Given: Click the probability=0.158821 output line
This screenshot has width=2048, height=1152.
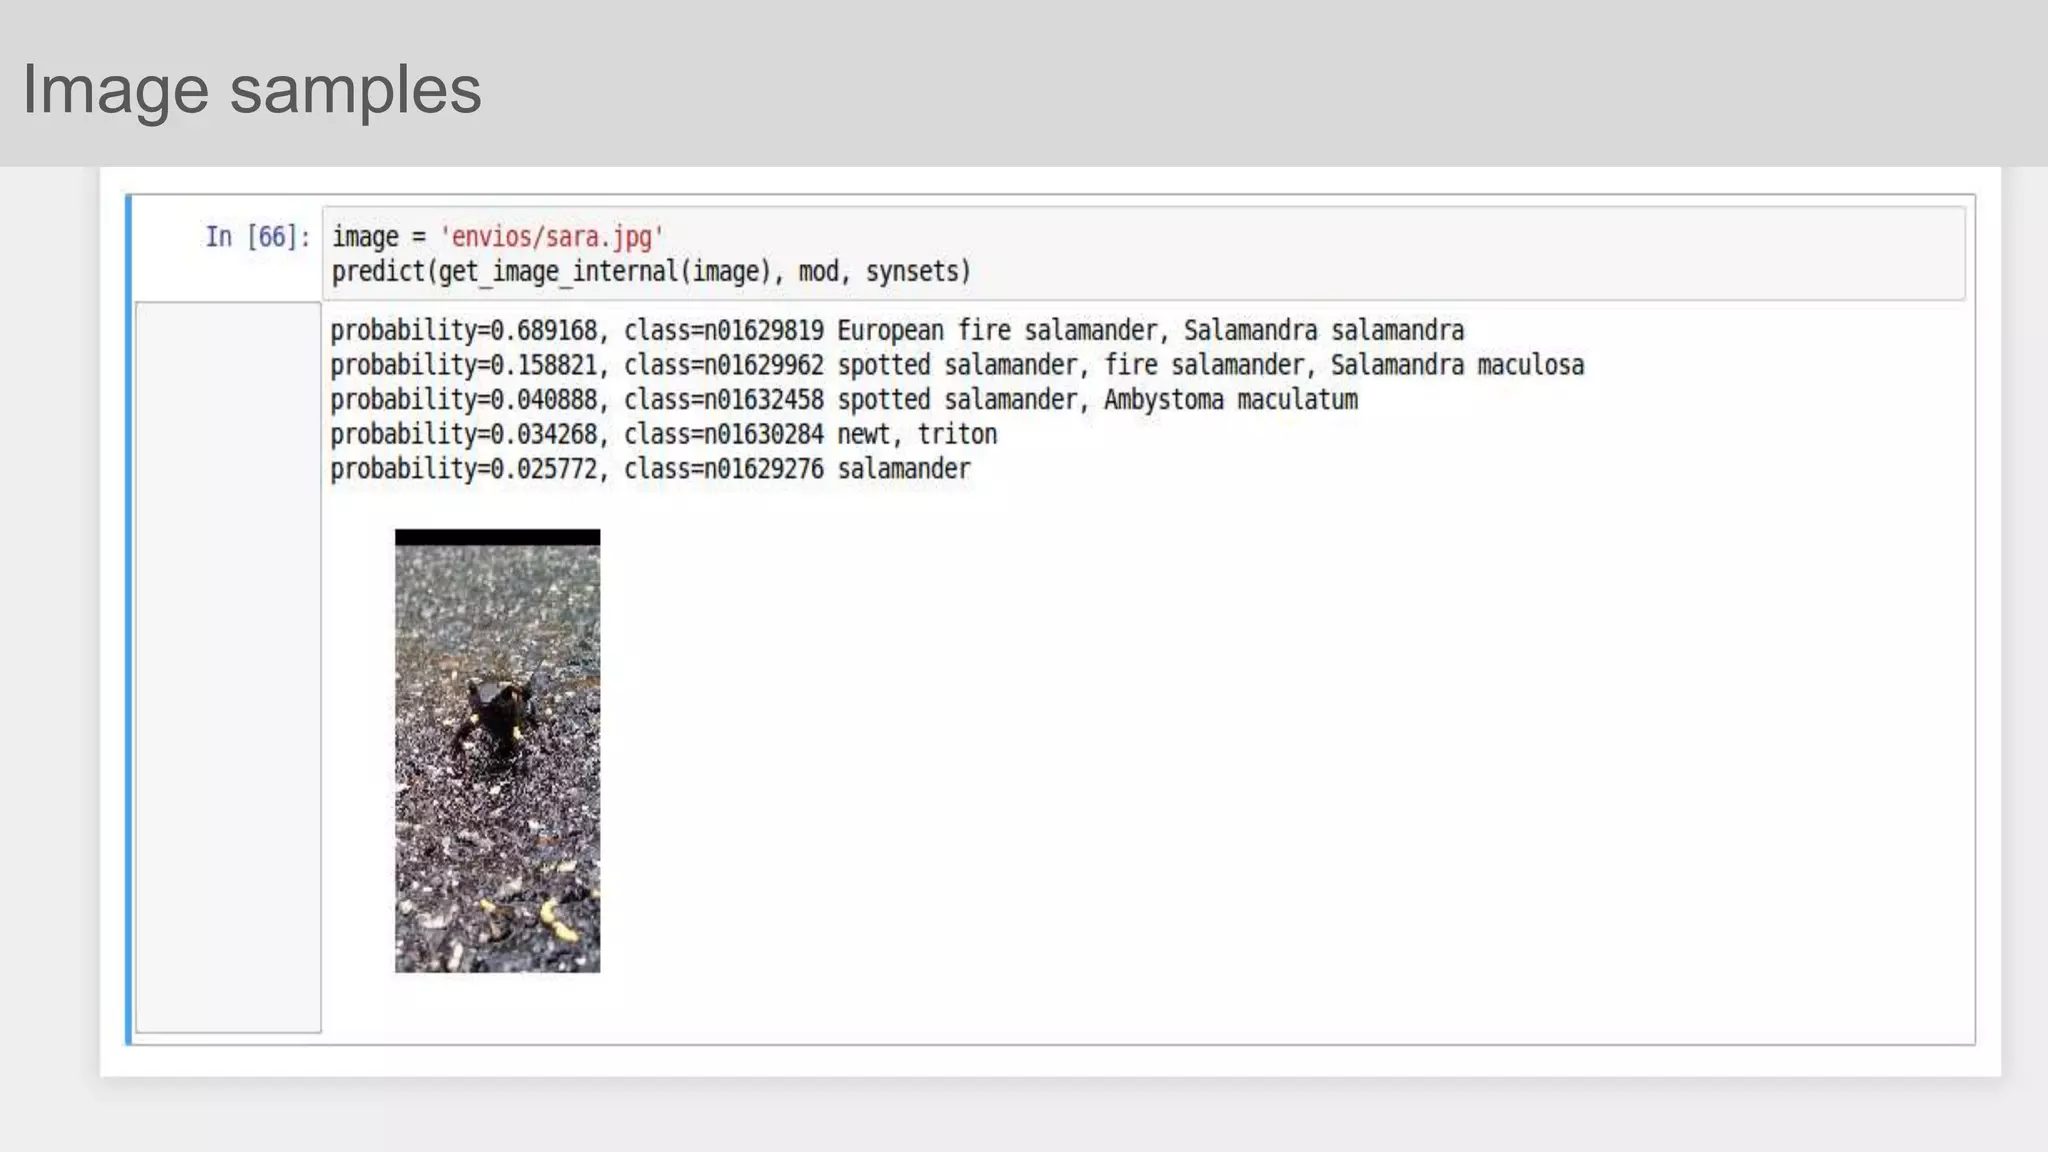Looking at the screenshot, I should pos(464,366).
